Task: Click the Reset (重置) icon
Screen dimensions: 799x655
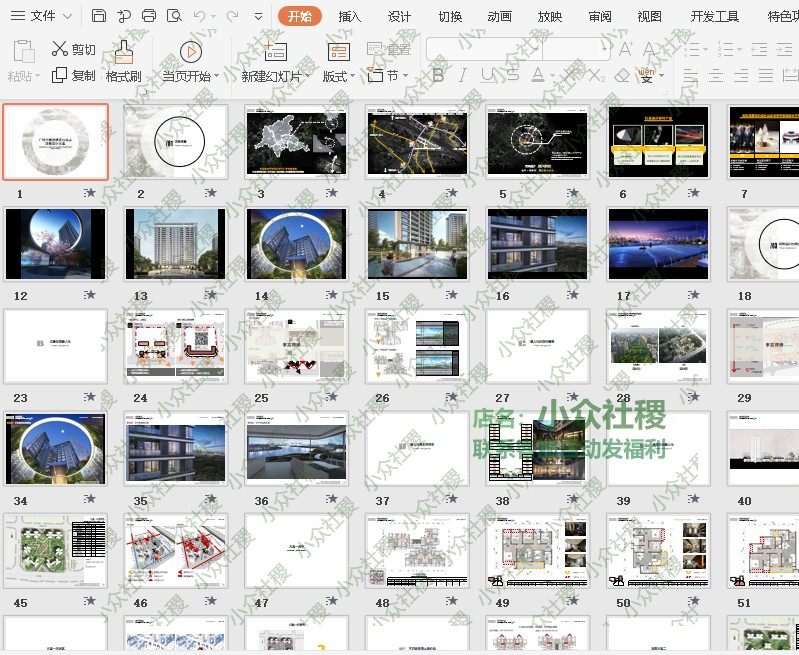Action: click(x=375, y=49)
